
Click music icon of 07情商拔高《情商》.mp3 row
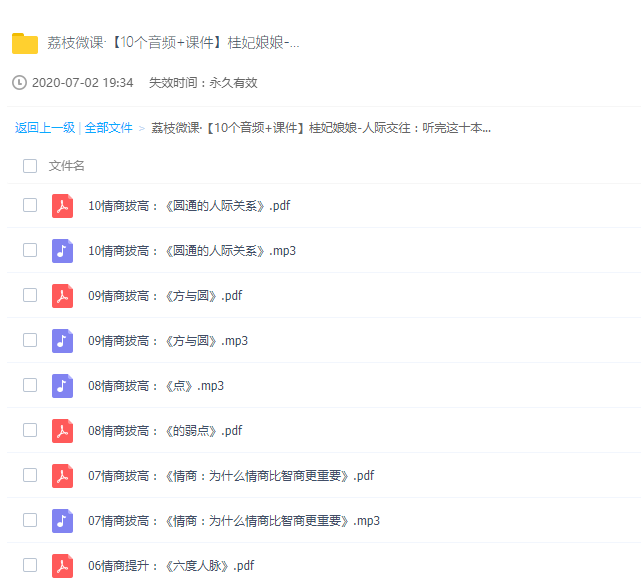pos(63,521)
